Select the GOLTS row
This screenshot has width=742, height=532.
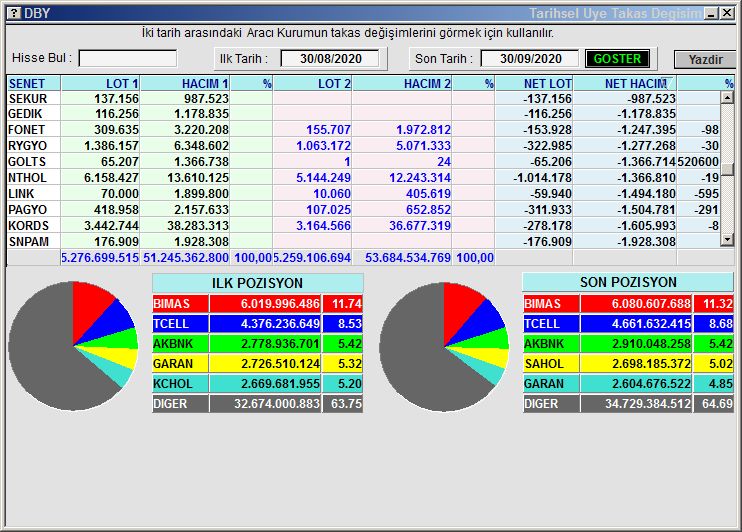pos(363,162)
